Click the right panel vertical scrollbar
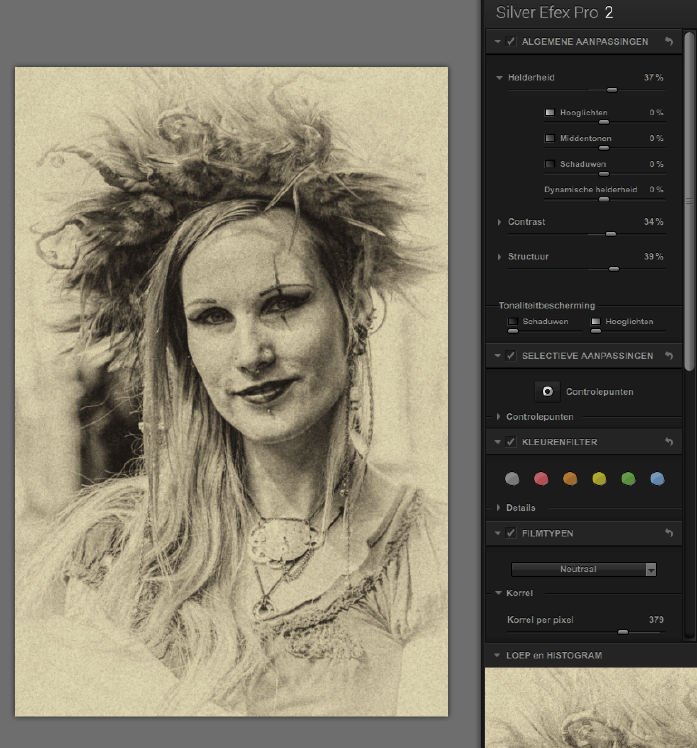697x748 pixels. (689, 201)
